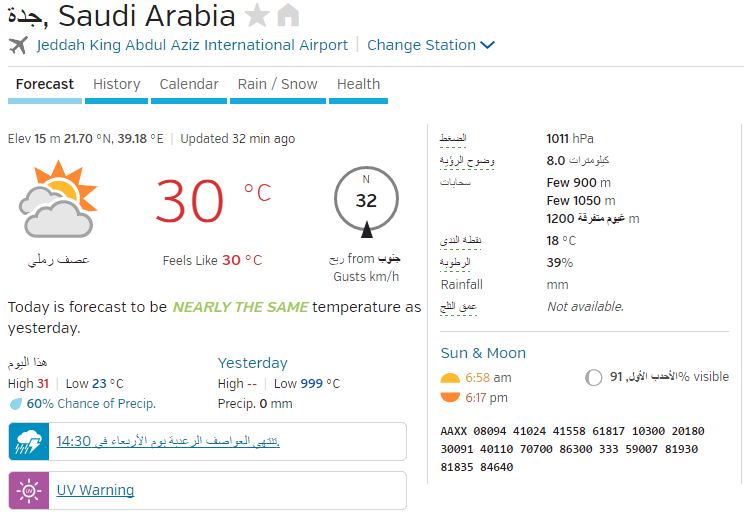
Task: Click the airplane station icon
Action: [x=18, y=45]
